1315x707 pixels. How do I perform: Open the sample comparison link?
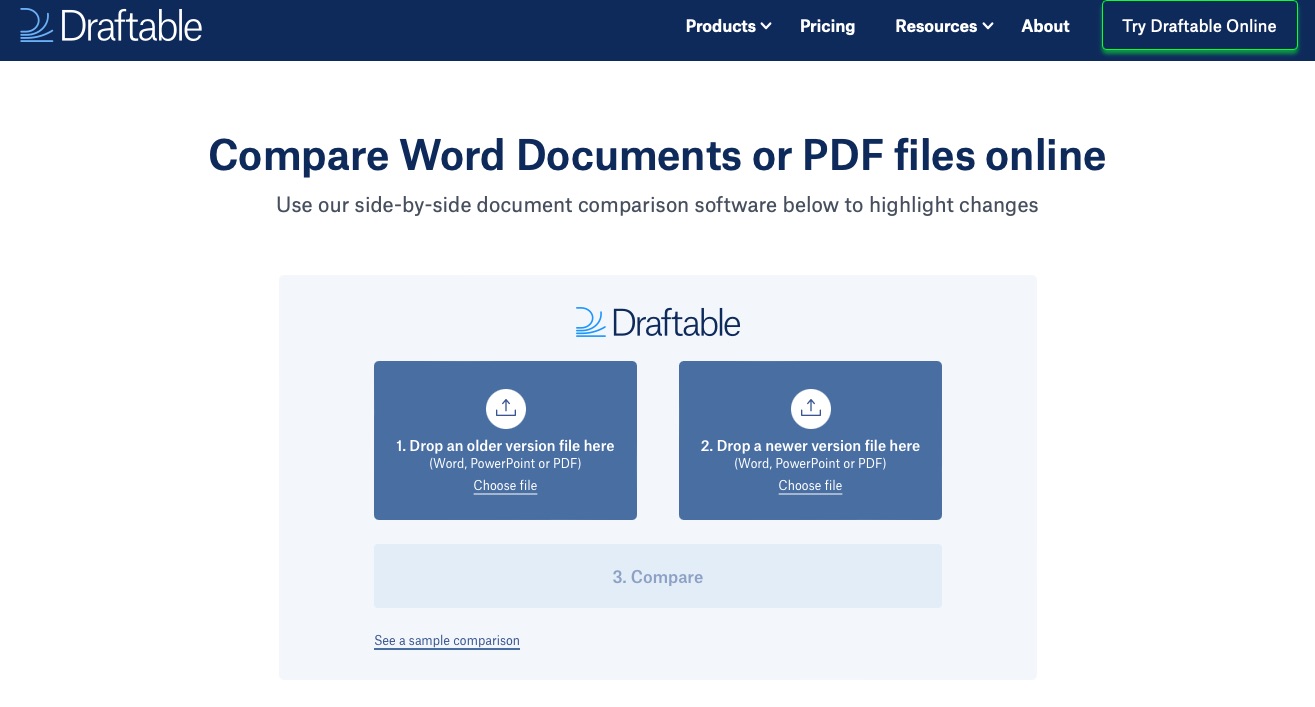[x=446, y=640]
